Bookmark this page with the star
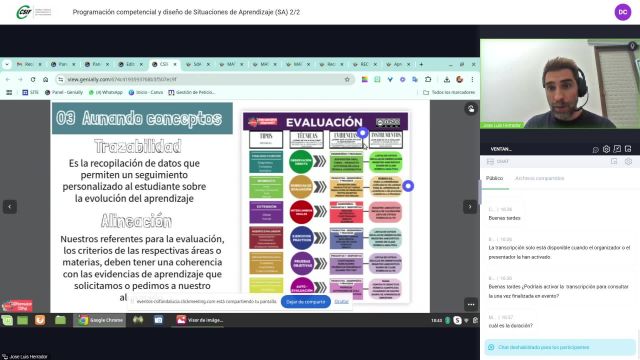 [347, 80]
